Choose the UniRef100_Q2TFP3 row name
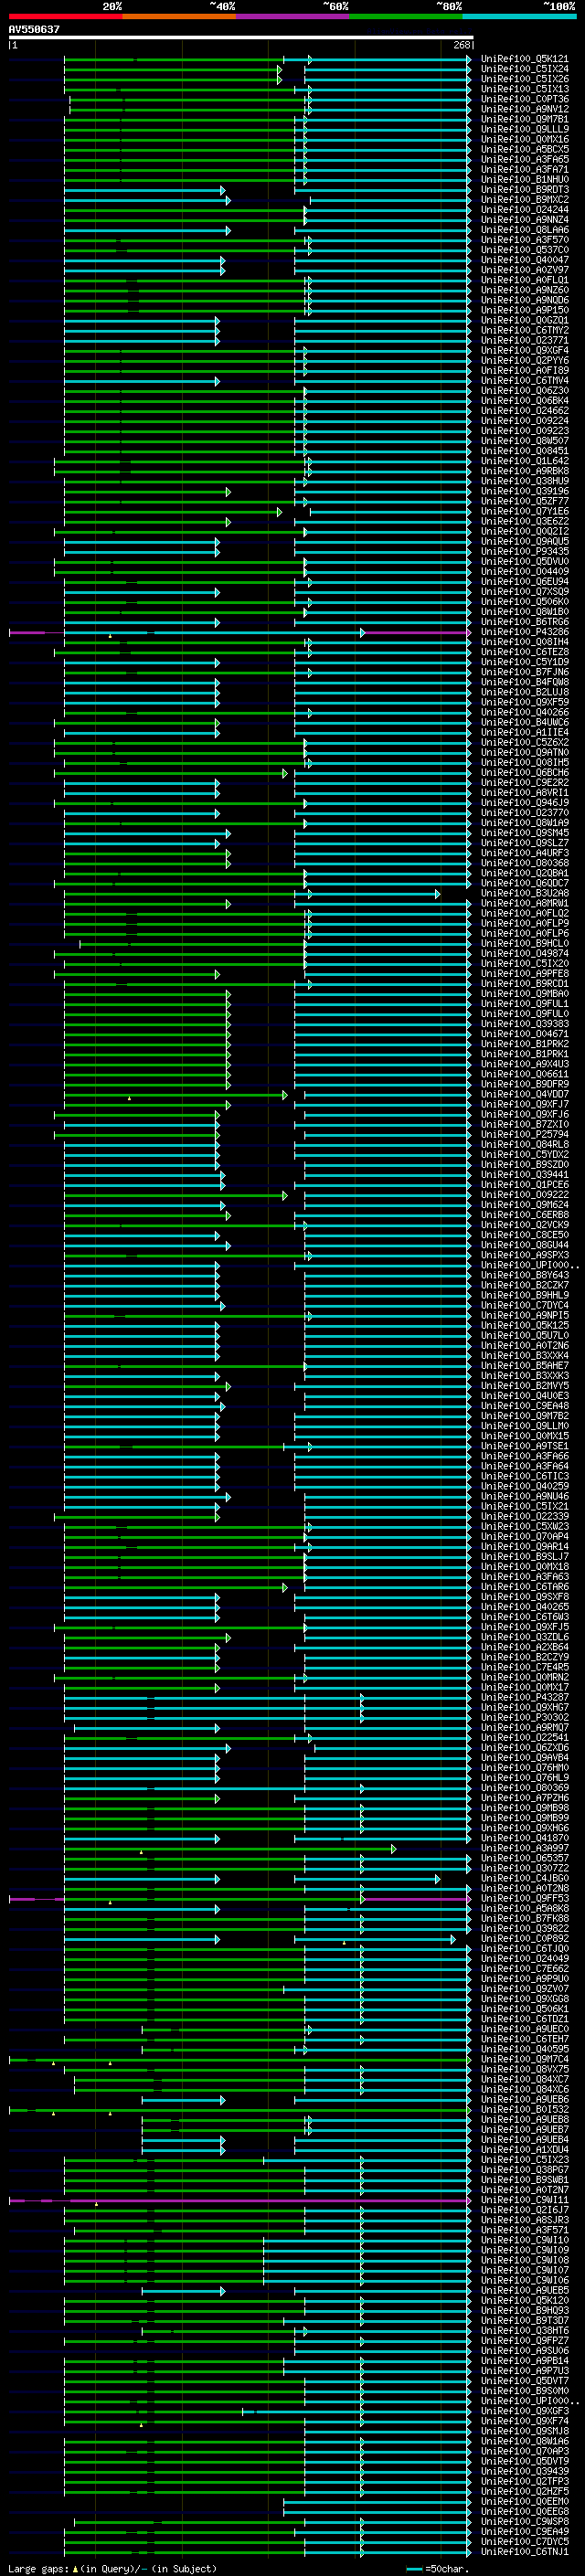 (x=524, y=2481)
